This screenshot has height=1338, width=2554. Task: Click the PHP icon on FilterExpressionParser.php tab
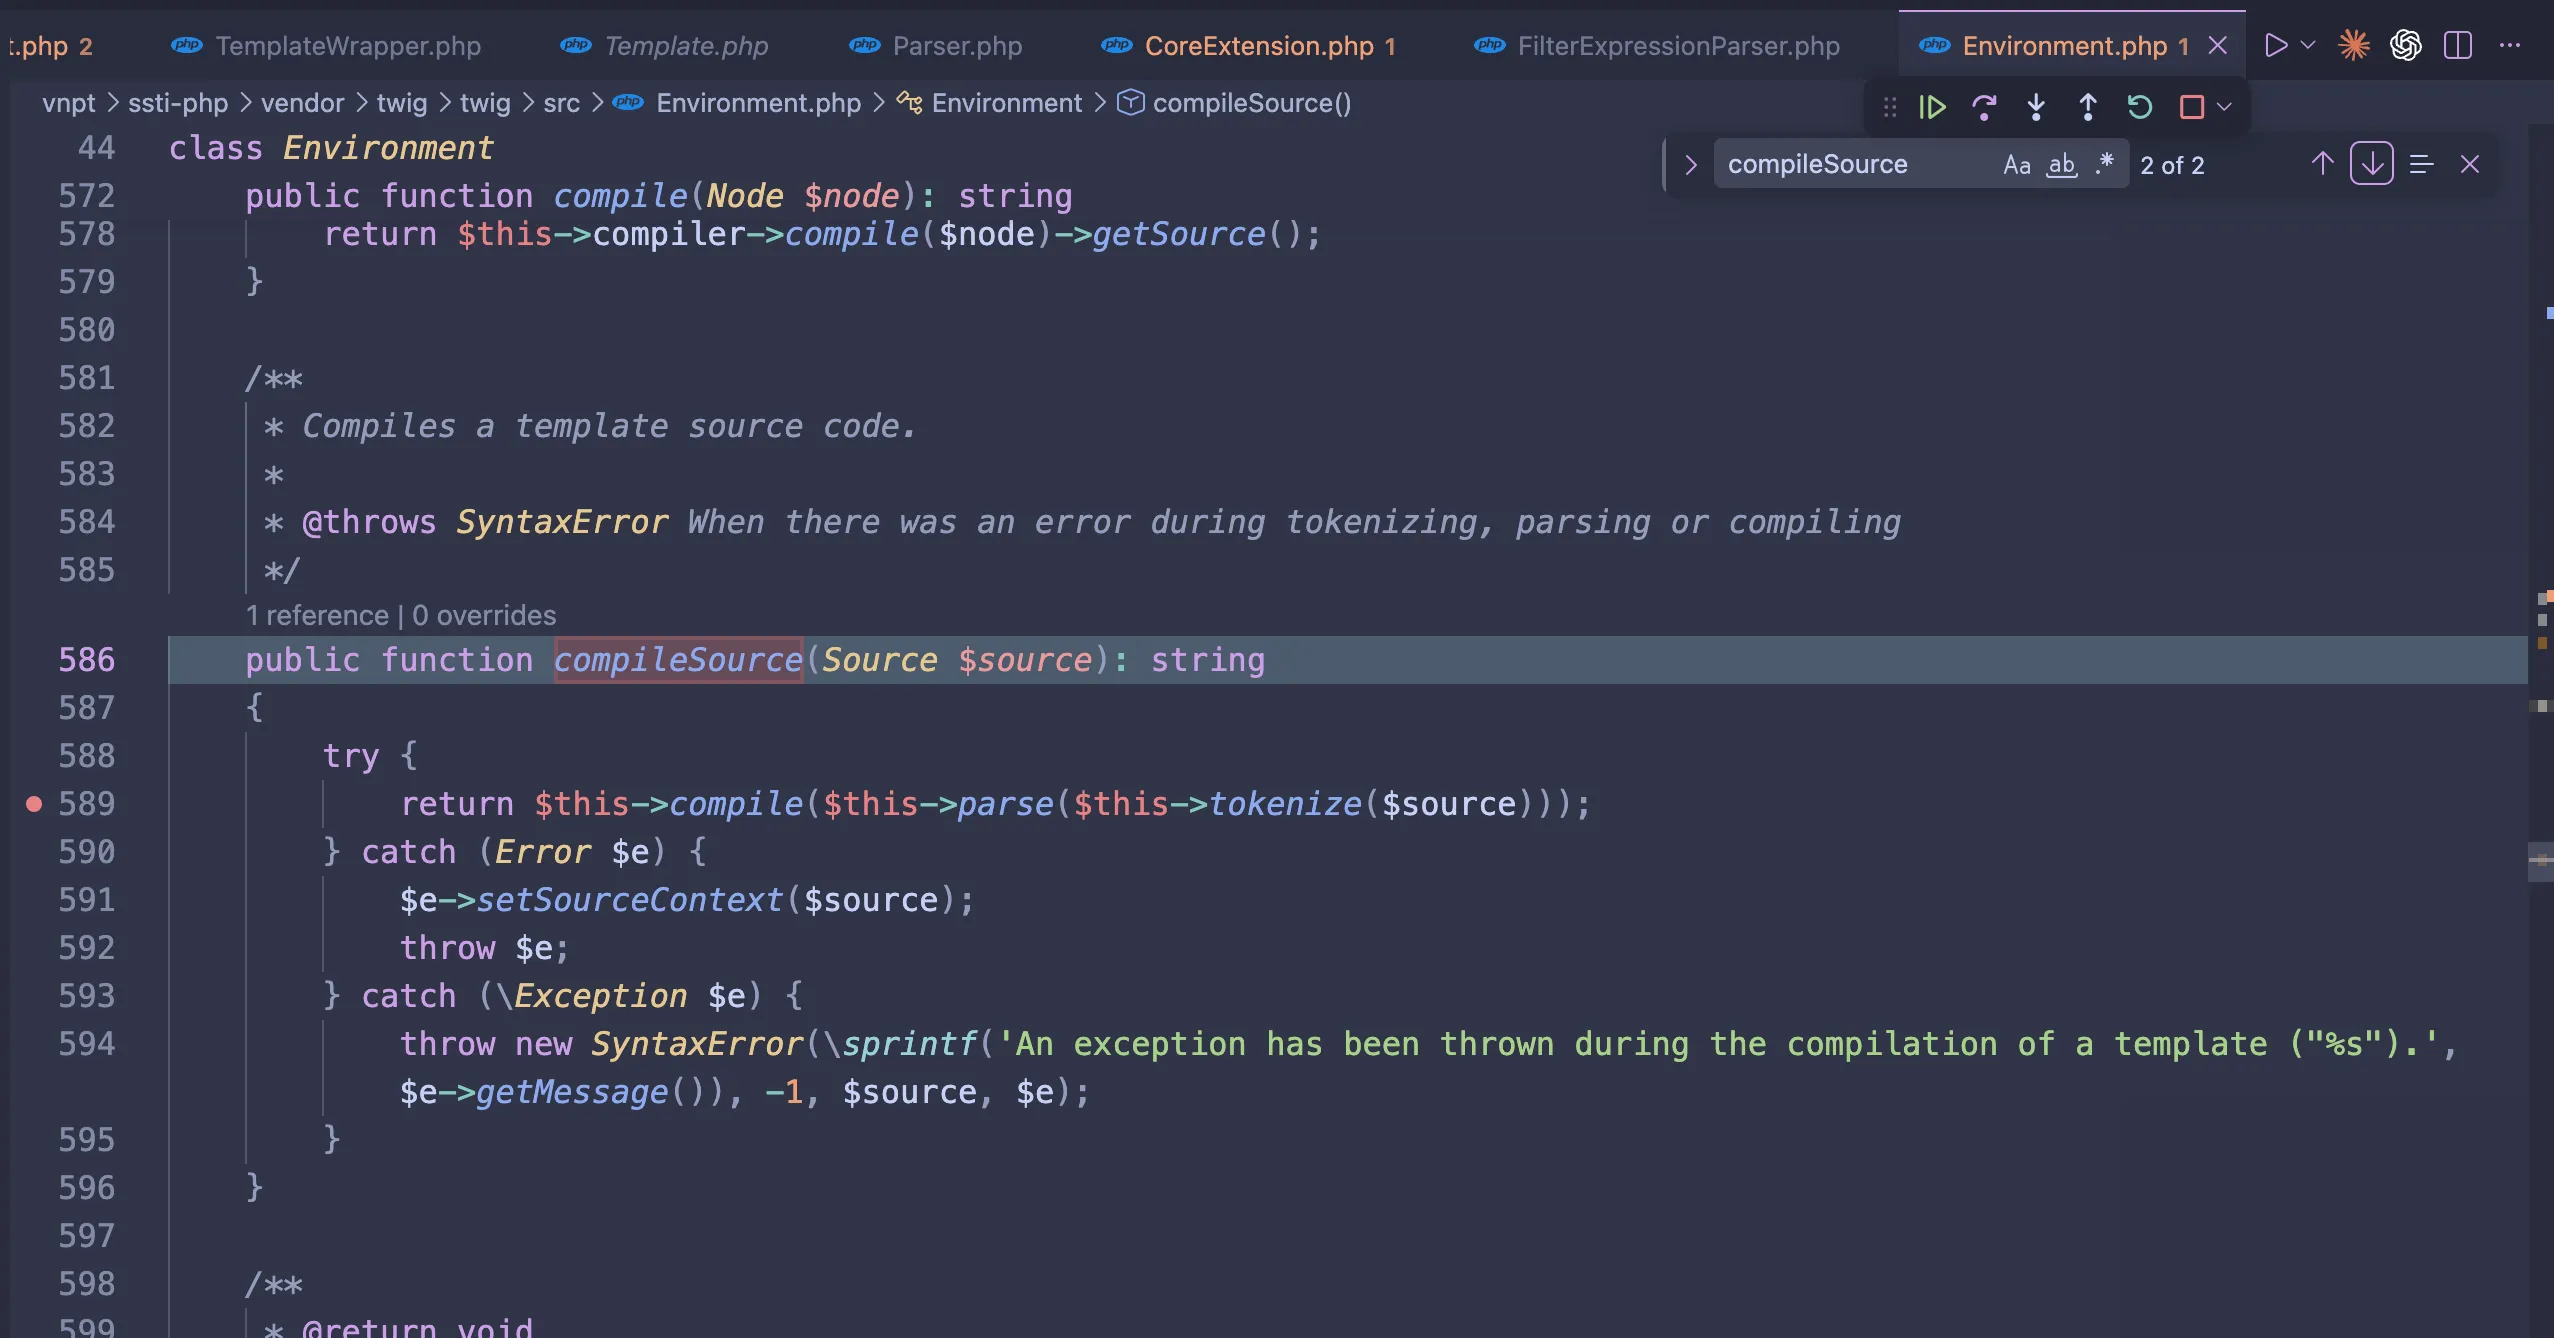pos(1489,45)
